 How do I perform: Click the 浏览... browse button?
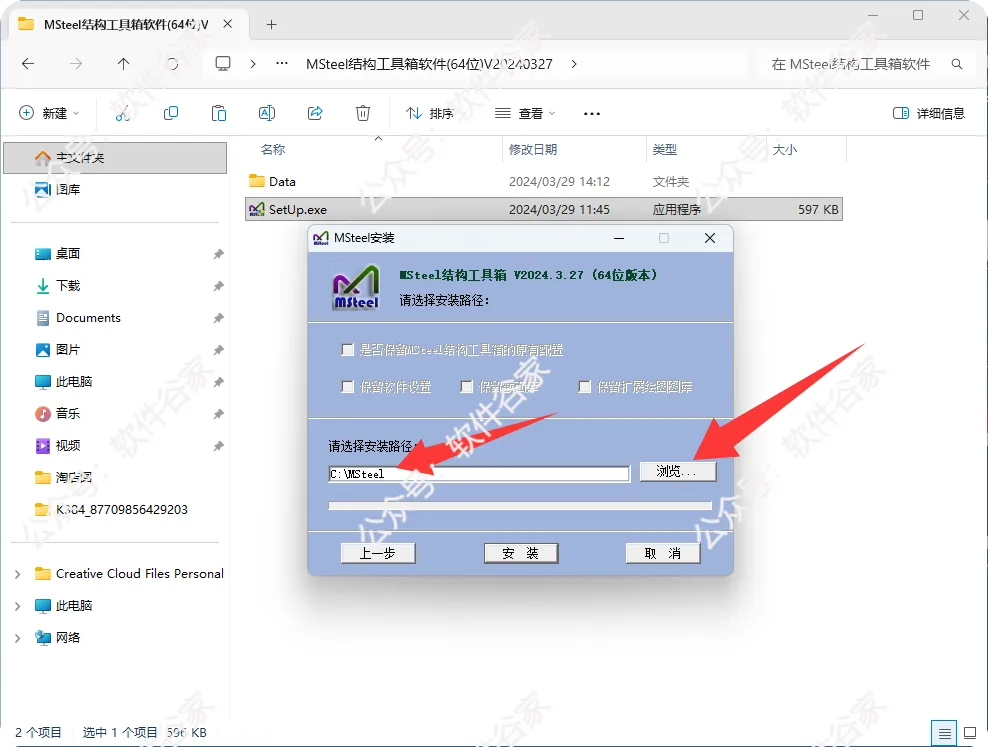(x=678, y=472)
